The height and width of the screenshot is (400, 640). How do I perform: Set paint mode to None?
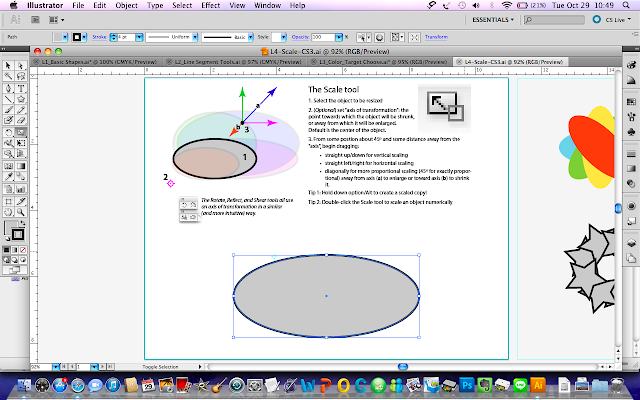[x=23, y=250]
